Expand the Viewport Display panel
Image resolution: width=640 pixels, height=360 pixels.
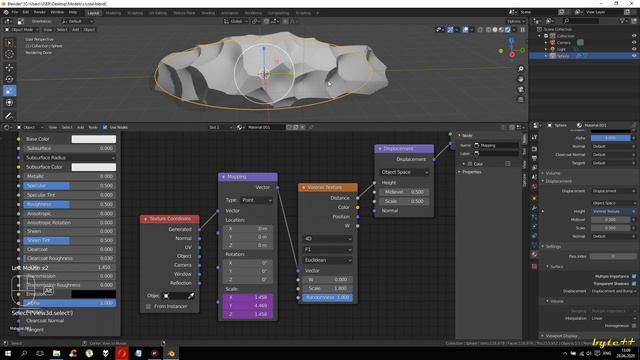(x=561, y=336)
